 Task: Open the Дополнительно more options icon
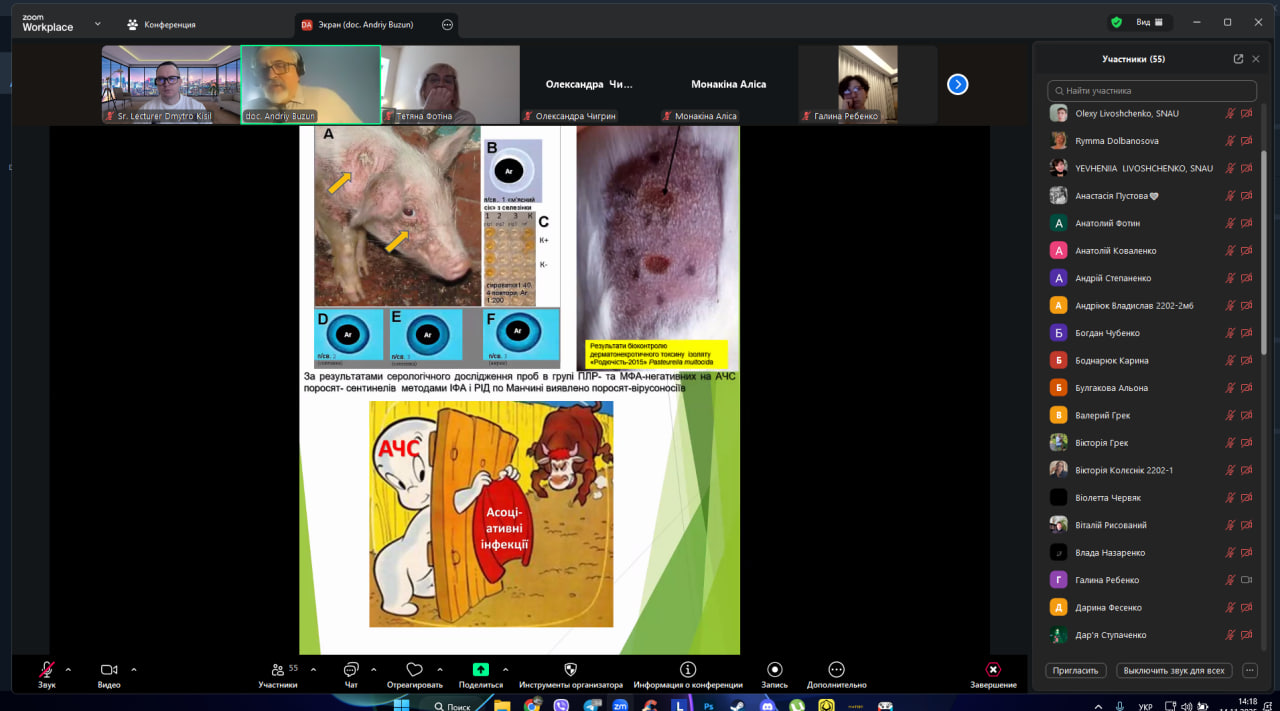[837, 670]
